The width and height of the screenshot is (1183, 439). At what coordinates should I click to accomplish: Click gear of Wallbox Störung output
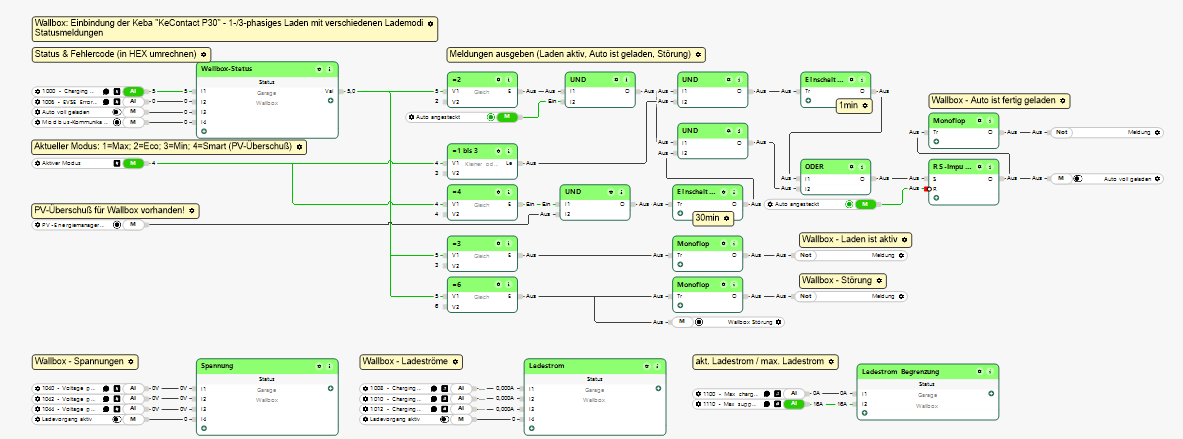coord(779,321)
